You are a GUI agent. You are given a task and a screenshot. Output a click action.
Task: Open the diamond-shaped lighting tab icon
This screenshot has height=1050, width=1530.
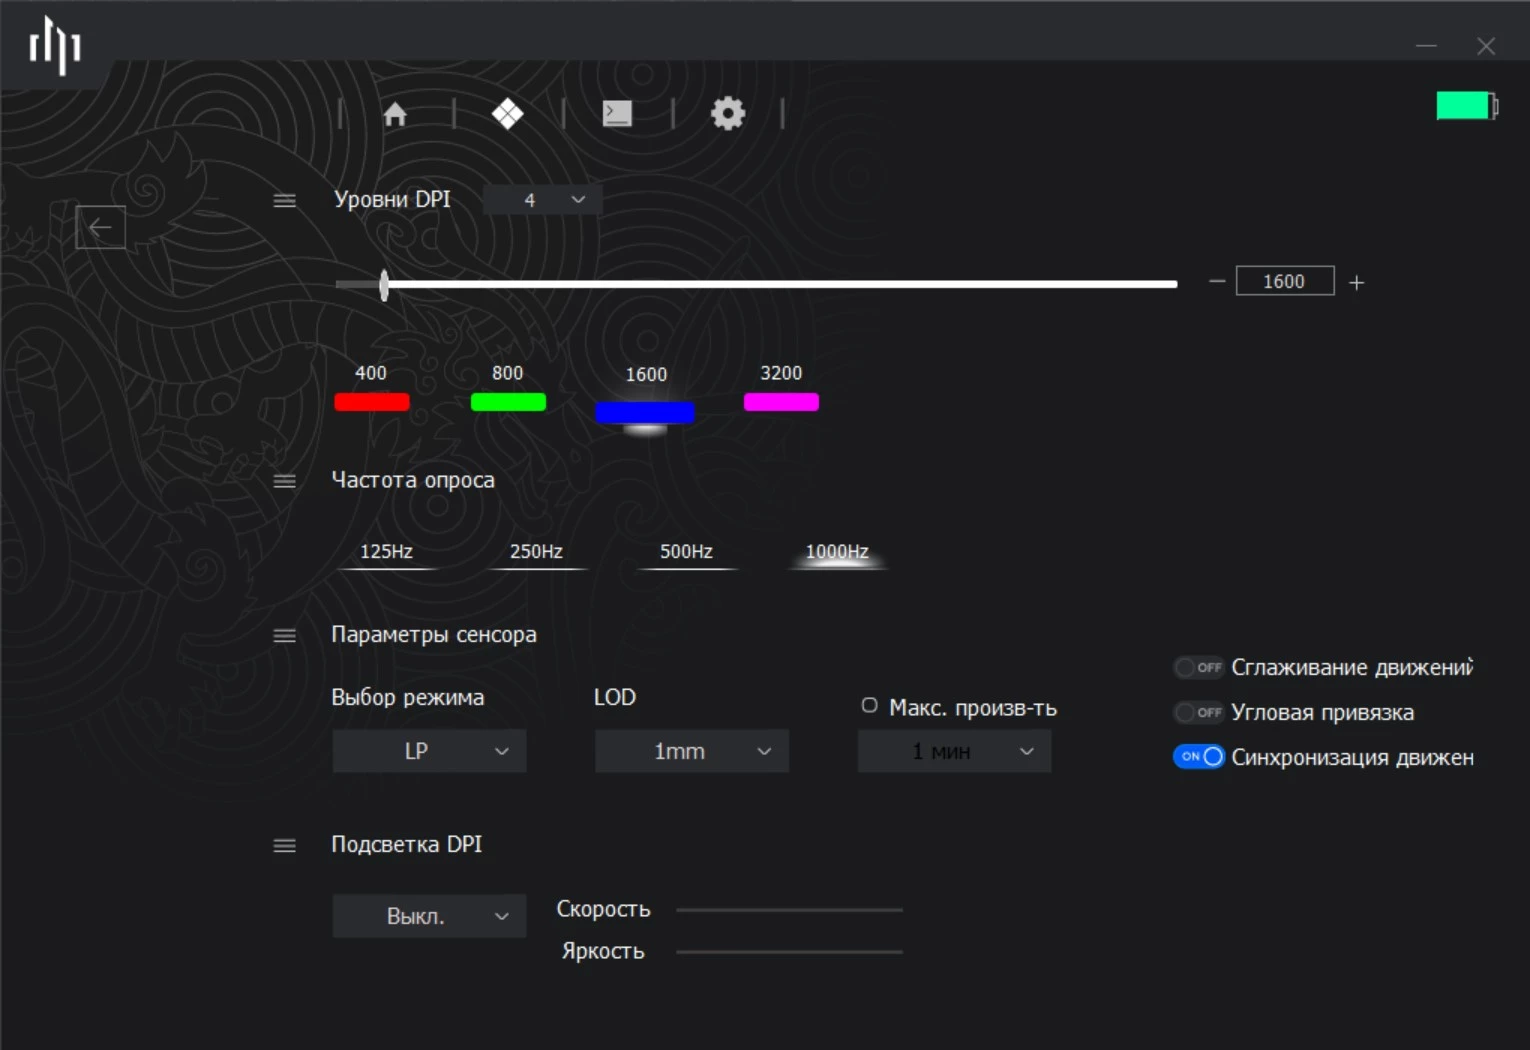pos(507,114)
